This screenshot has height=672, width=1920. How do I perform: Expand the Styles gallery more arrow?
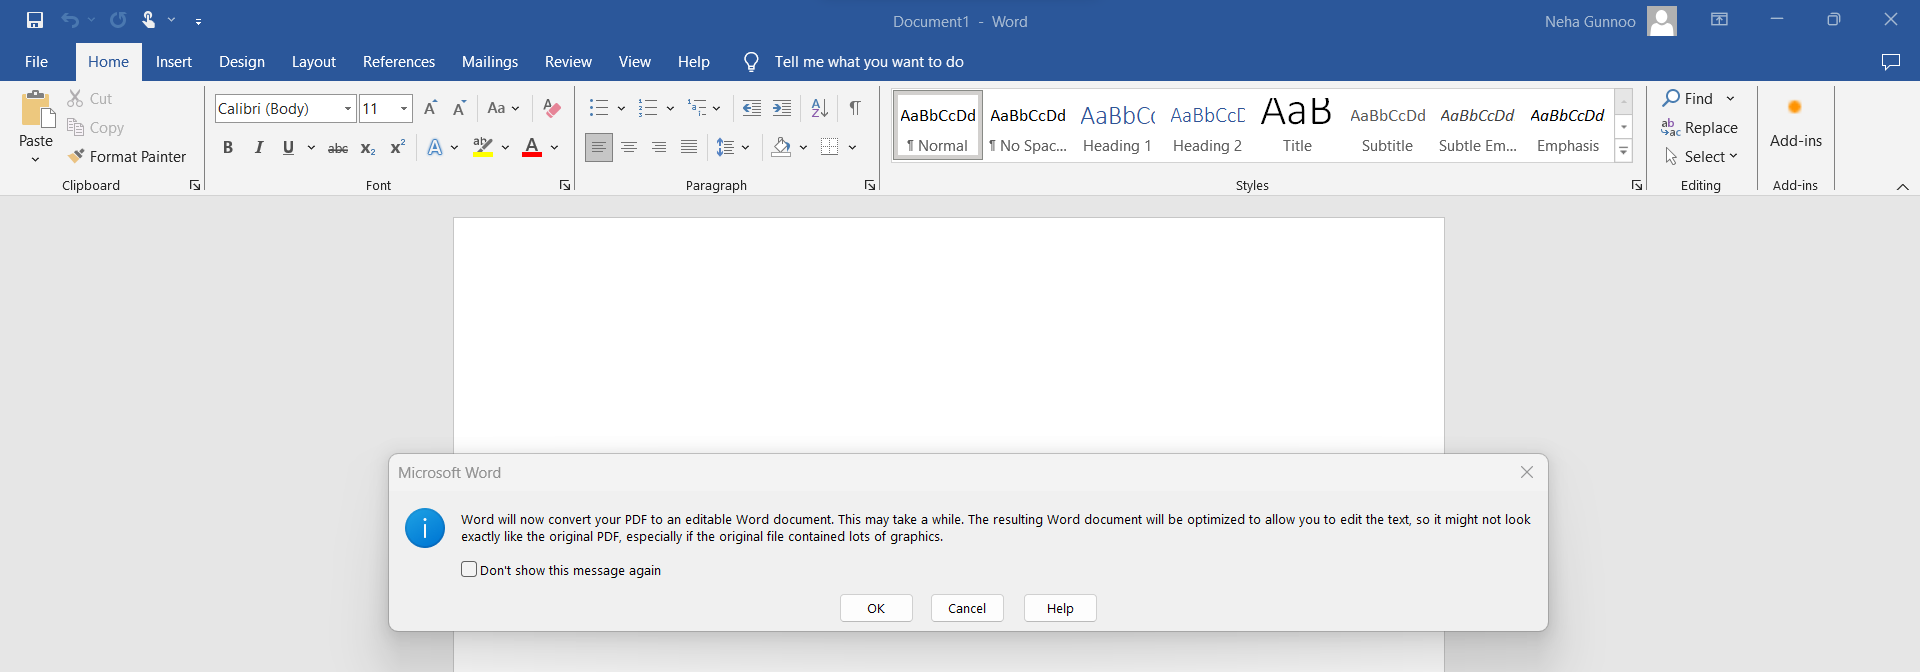coord(1624,151)
